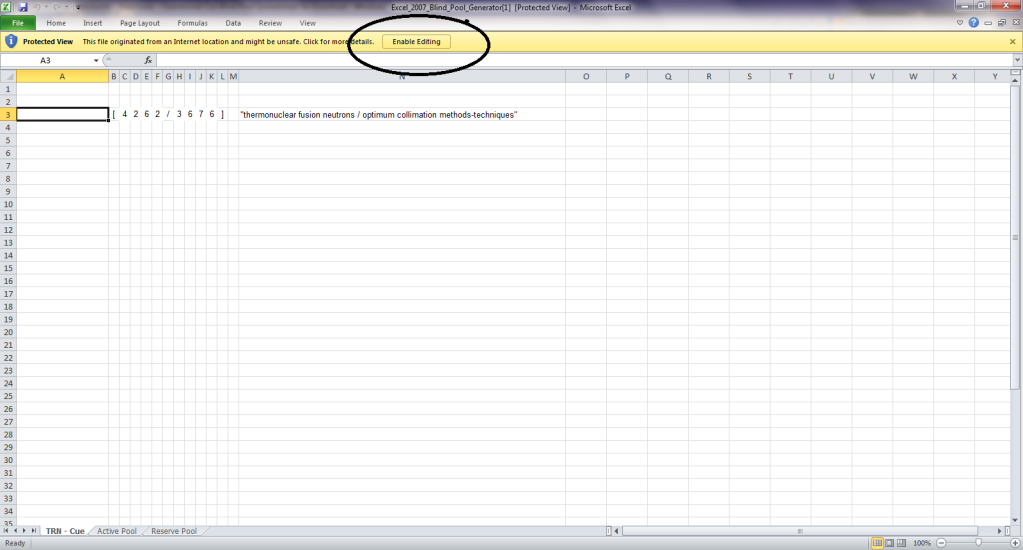Click the zoom slider handle
1023x550 pixels.
pos(978,543)
